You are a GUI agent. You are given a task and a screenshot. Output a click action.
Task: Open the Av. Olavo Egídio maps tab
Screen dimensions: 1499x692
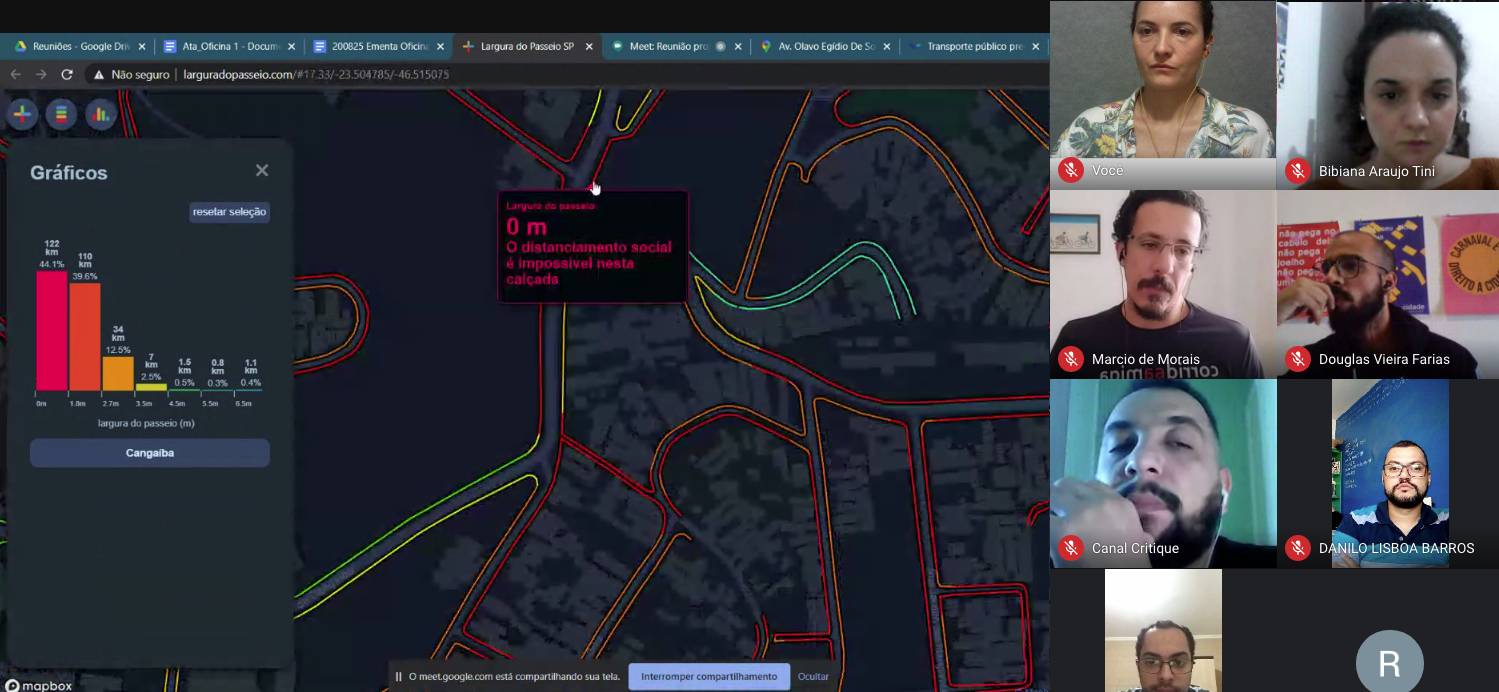point(825,46)
